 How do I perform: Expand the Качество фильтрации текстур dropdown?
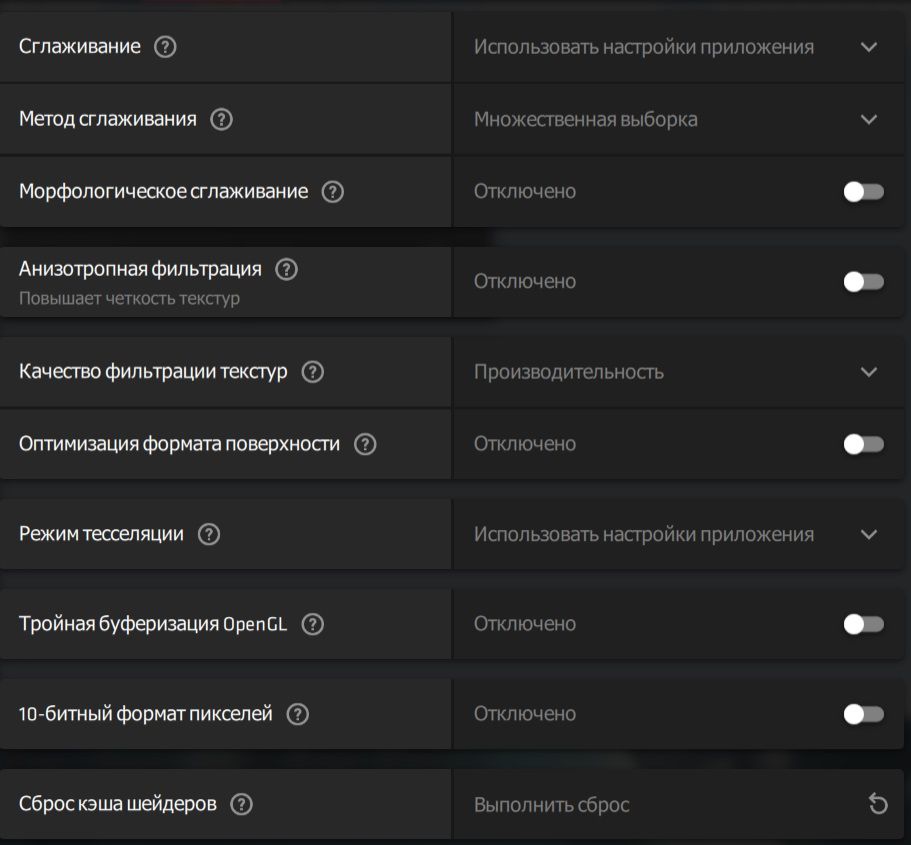(868, 372)
